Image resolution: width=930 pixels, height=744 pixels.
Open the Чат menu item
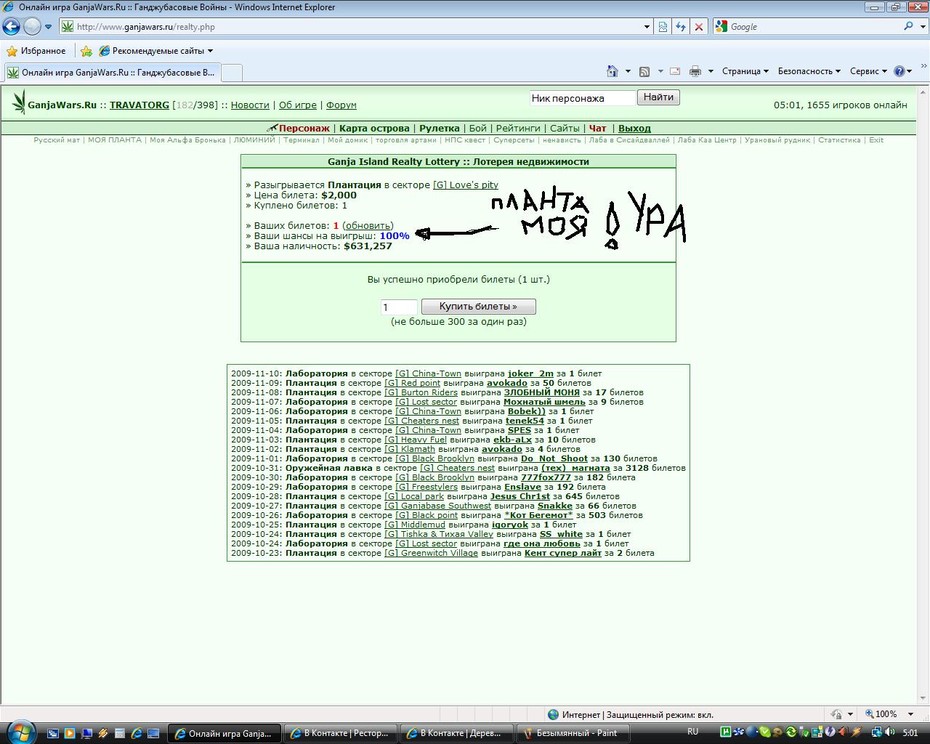coord(597,128)
